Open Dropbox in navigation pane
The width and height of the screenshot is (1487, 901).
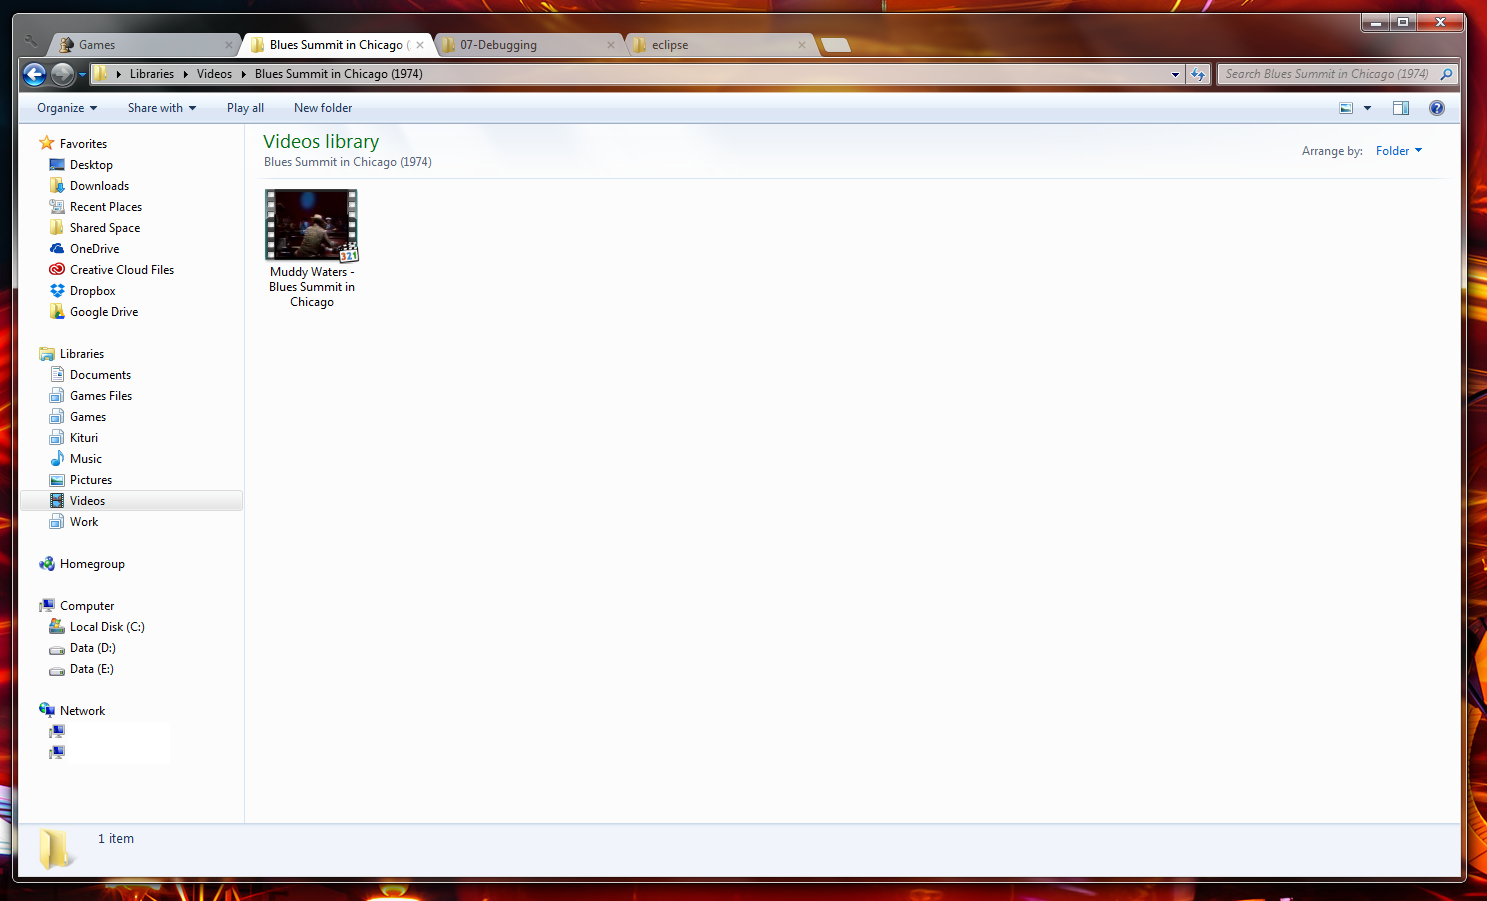coord(92,291)
